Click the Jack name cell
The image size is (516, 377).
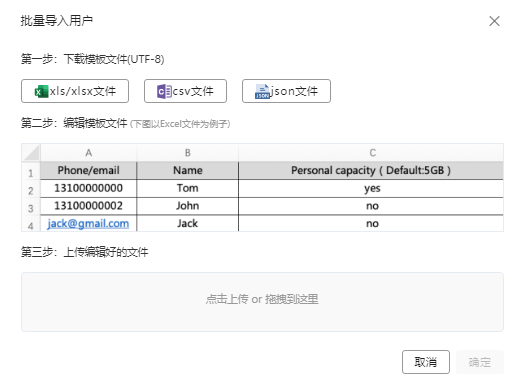[188, 223]
